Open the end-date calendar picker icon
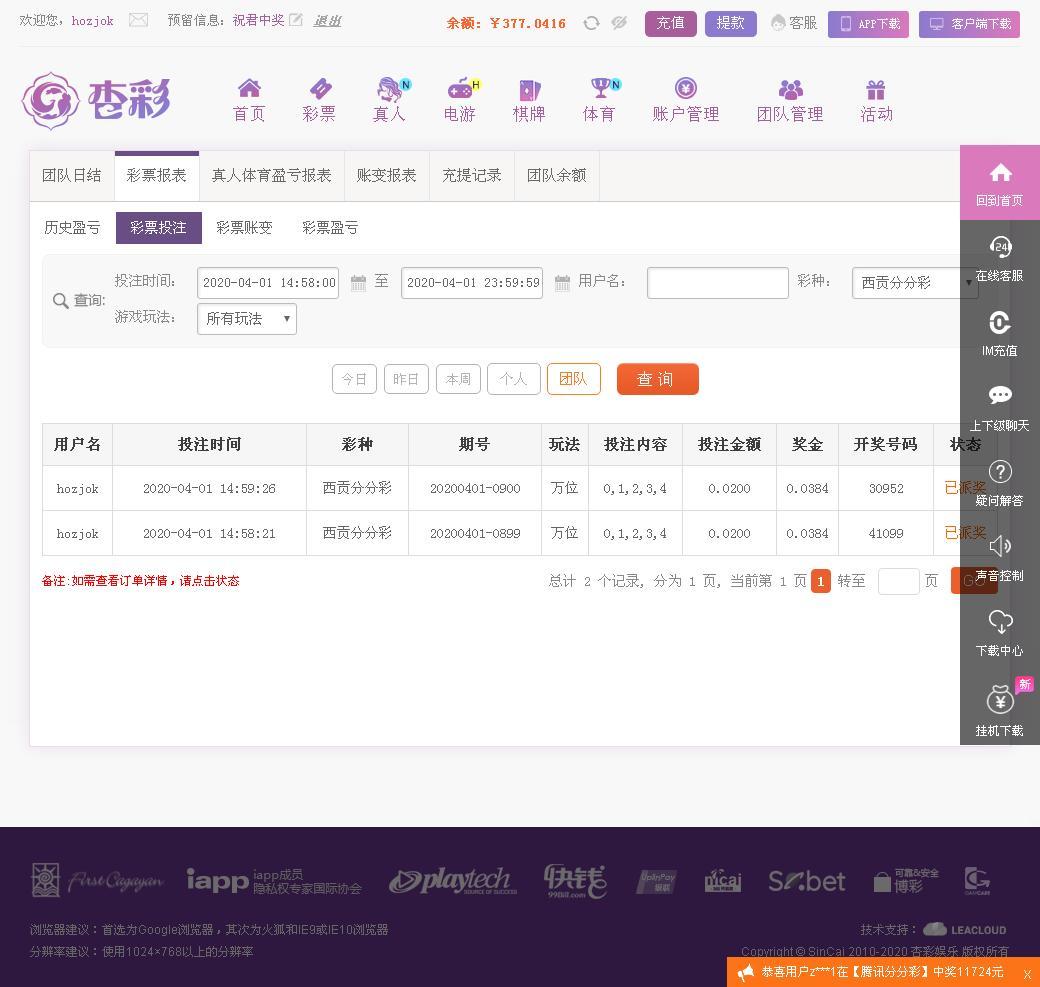Viewport: 1040px width, 987px height. [x=562, y=283]
